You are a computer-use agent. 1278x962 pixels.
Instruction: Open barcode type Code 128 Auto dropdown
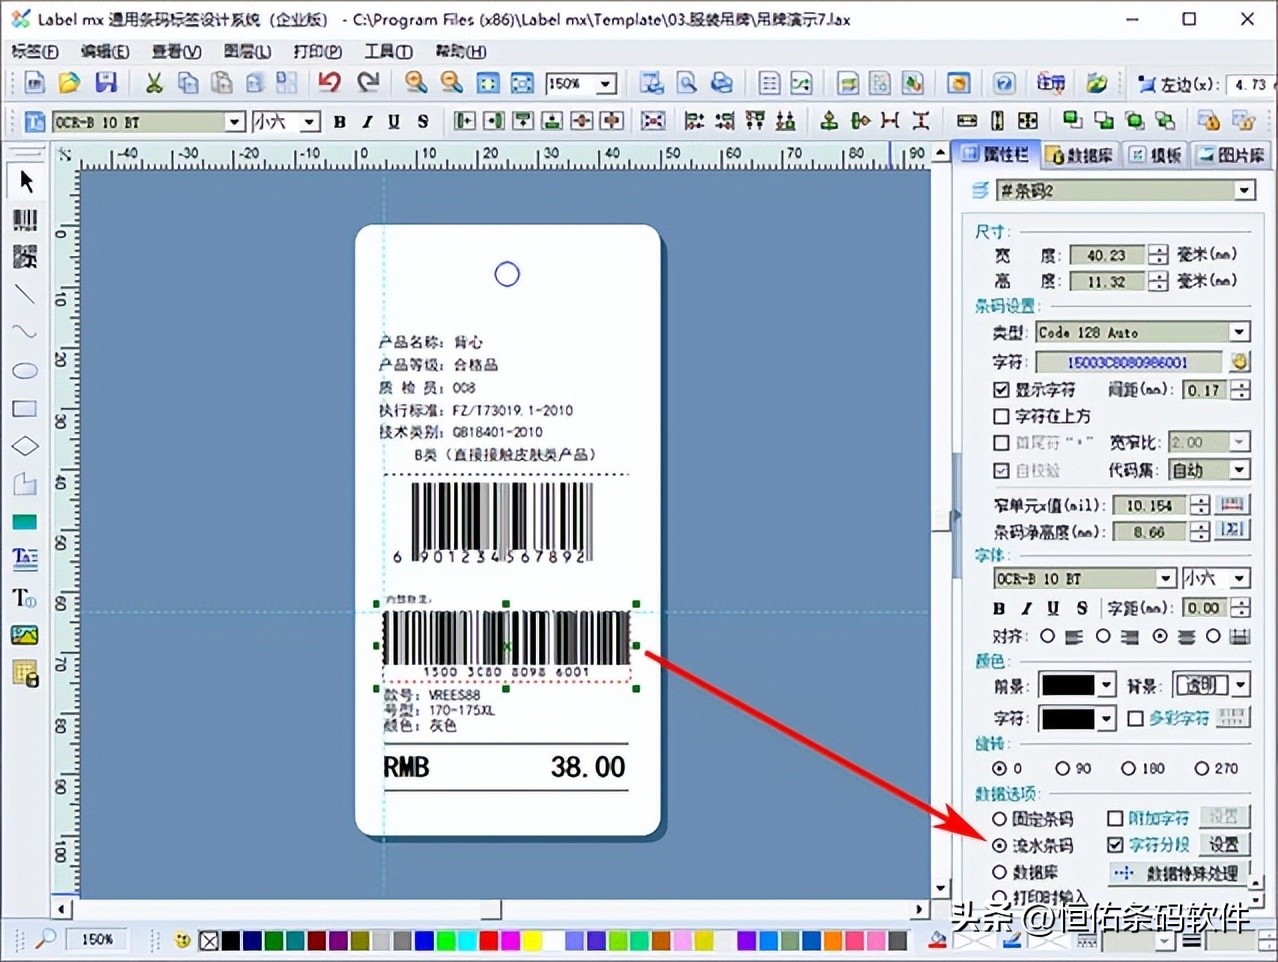click(x=1239, y=332)
